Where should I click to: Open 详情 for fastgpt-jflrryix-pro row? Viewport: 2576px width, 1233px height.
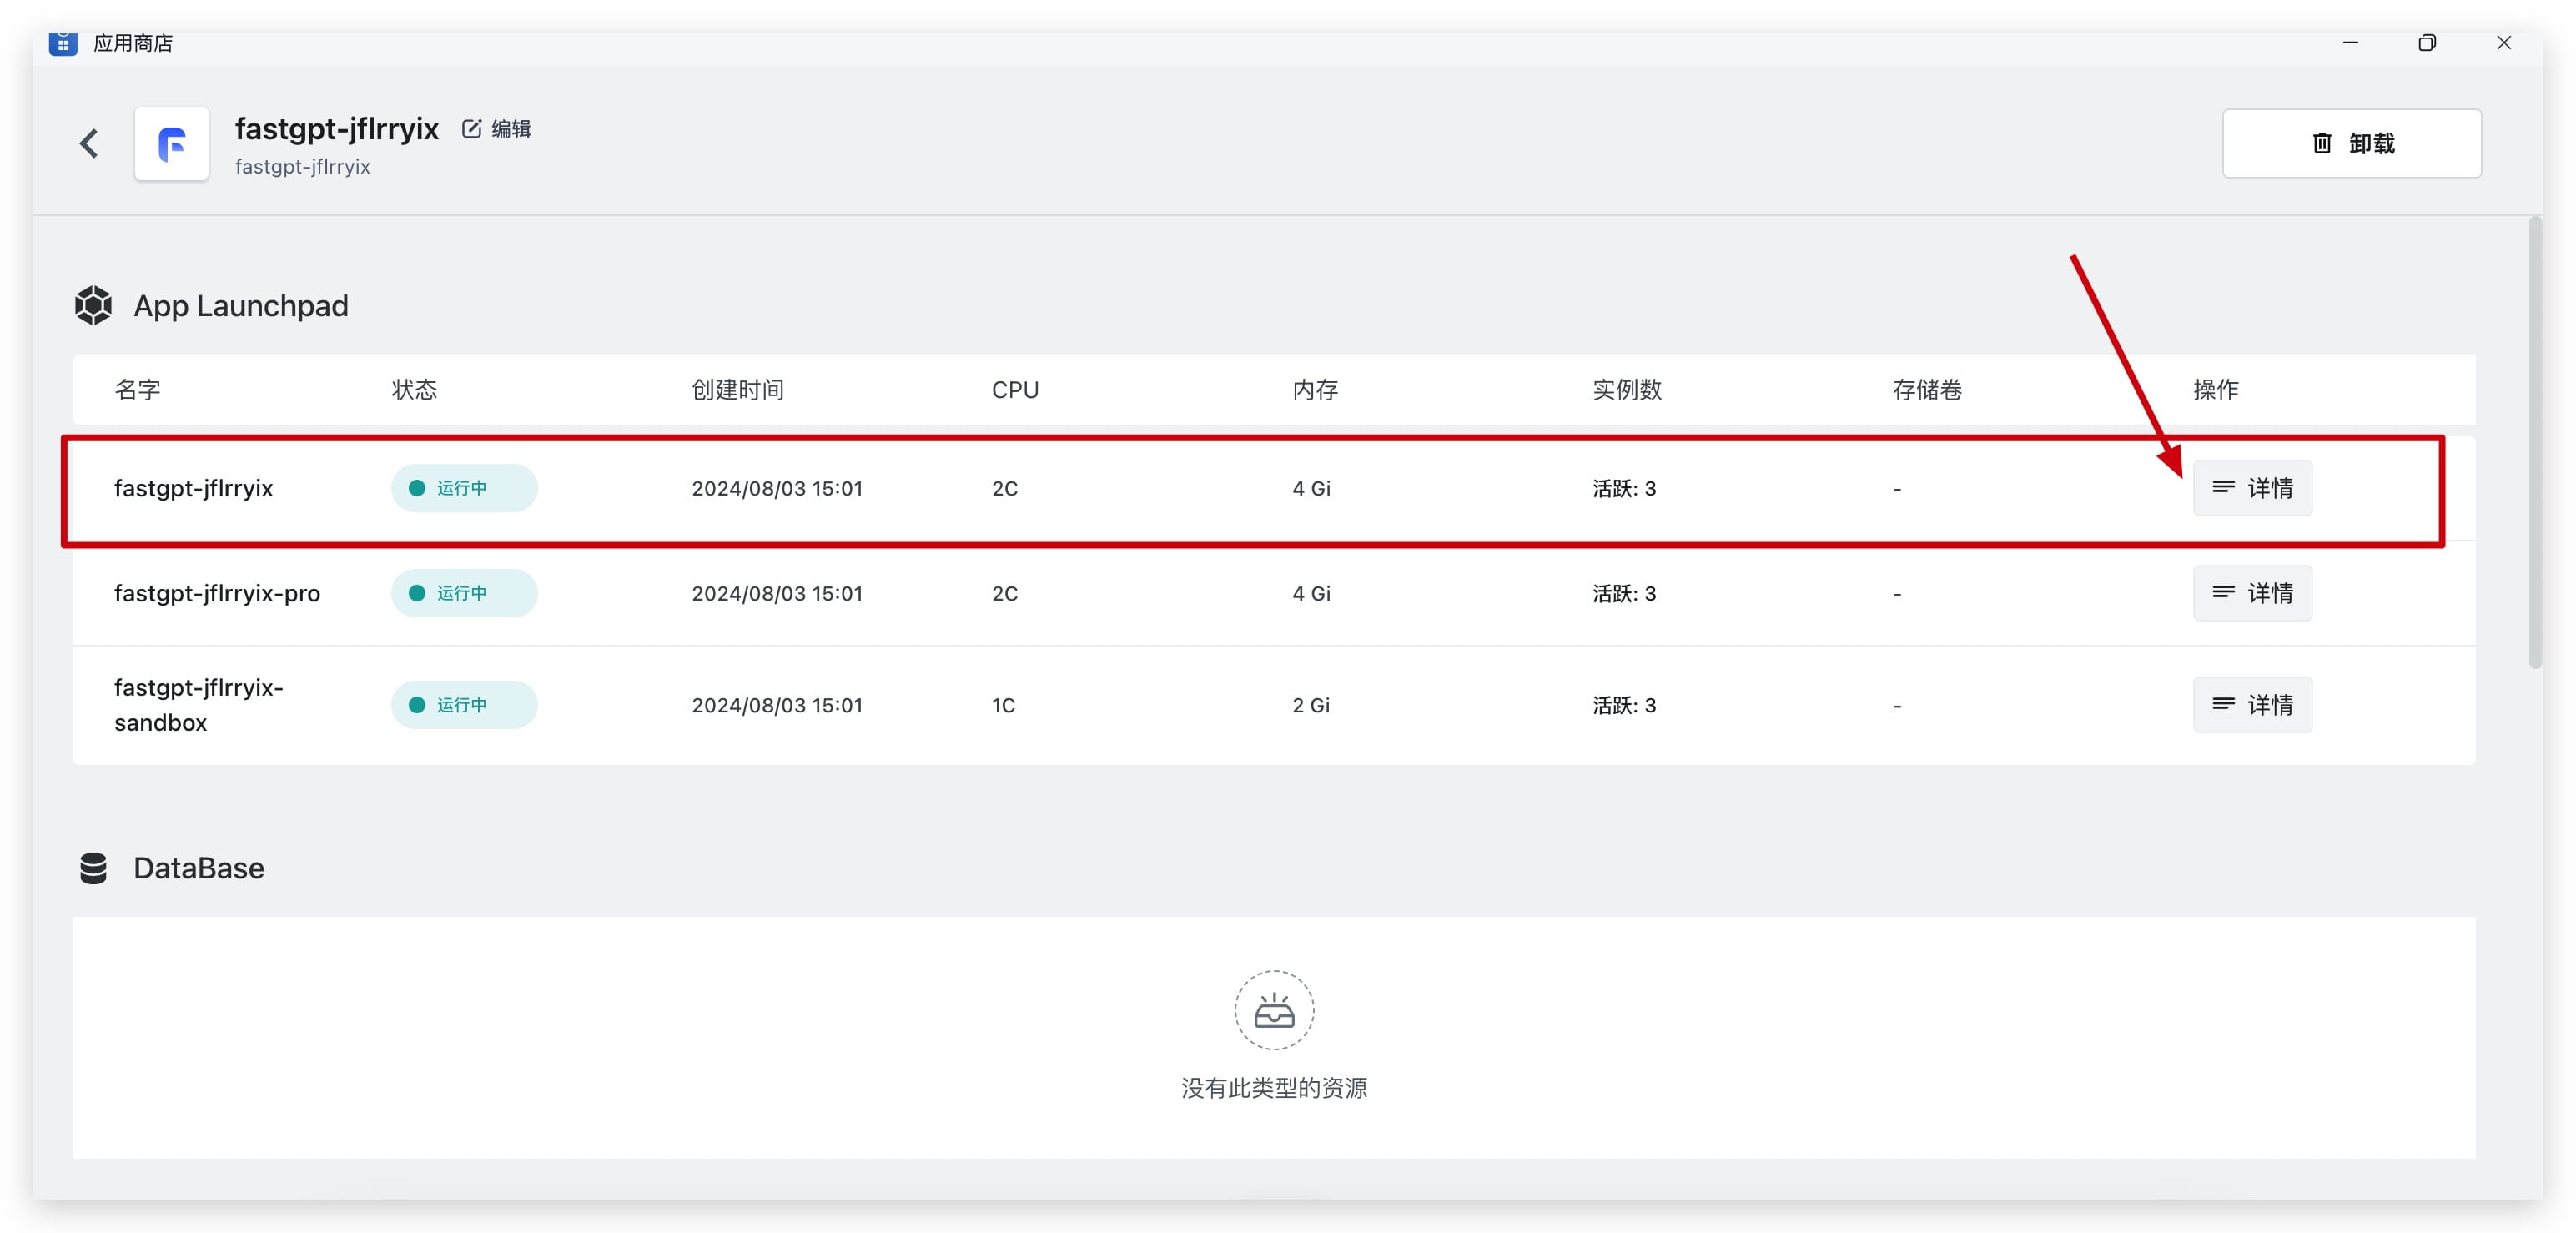2252,593
